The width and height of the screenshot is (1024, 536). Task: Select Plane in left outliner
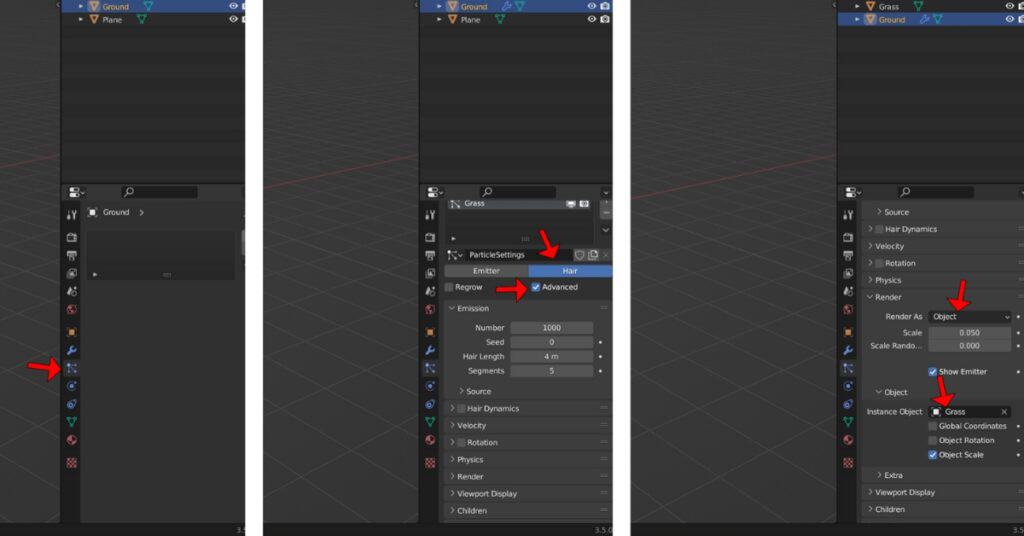[112, 20]
